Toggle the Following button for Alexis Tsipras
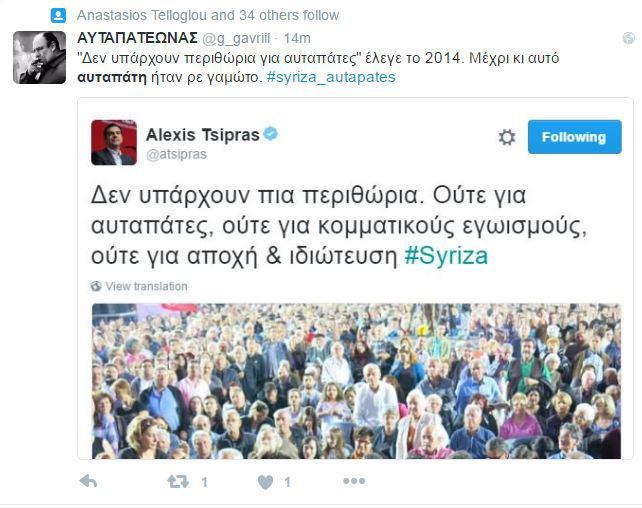Image resolution: width=642 pixels, height=508 pixels. (574, 137)
